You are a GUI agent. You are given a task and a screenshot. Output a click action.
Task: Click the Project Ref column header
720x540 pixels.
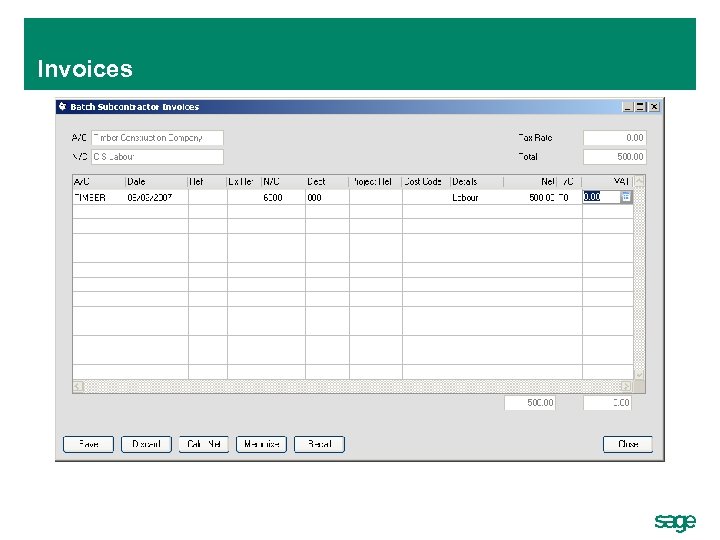[x=376, y=182]
